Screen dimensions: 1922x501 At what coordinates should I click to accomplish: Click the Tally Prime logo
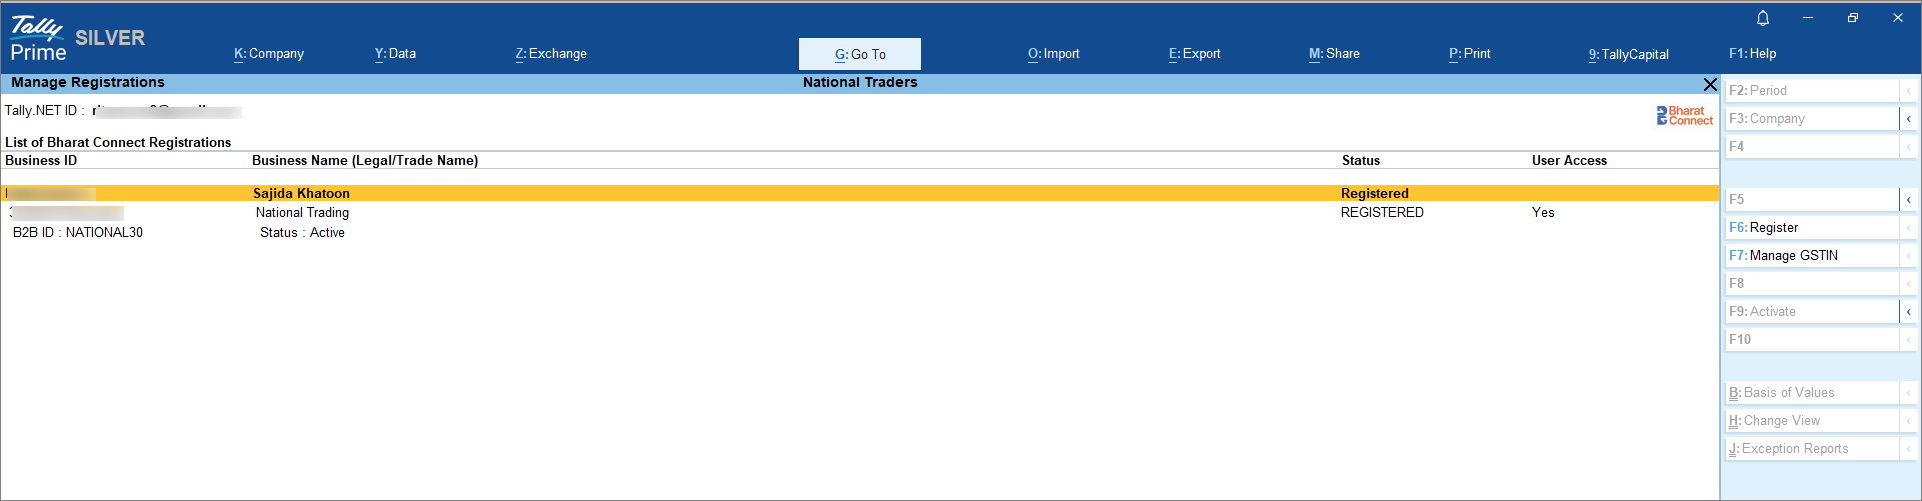(x=38, y=40)
